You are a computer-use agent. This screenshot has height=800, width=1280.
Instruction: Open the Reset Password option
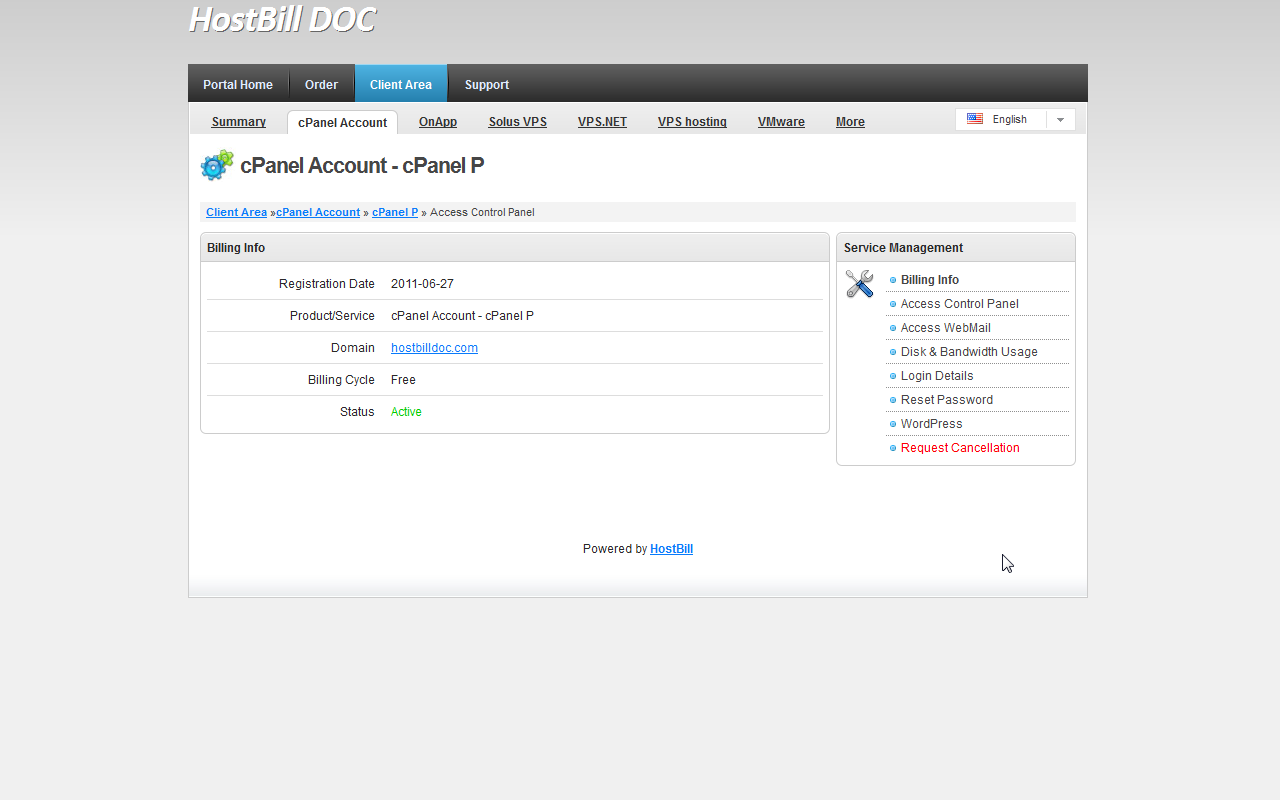[947, 400]
